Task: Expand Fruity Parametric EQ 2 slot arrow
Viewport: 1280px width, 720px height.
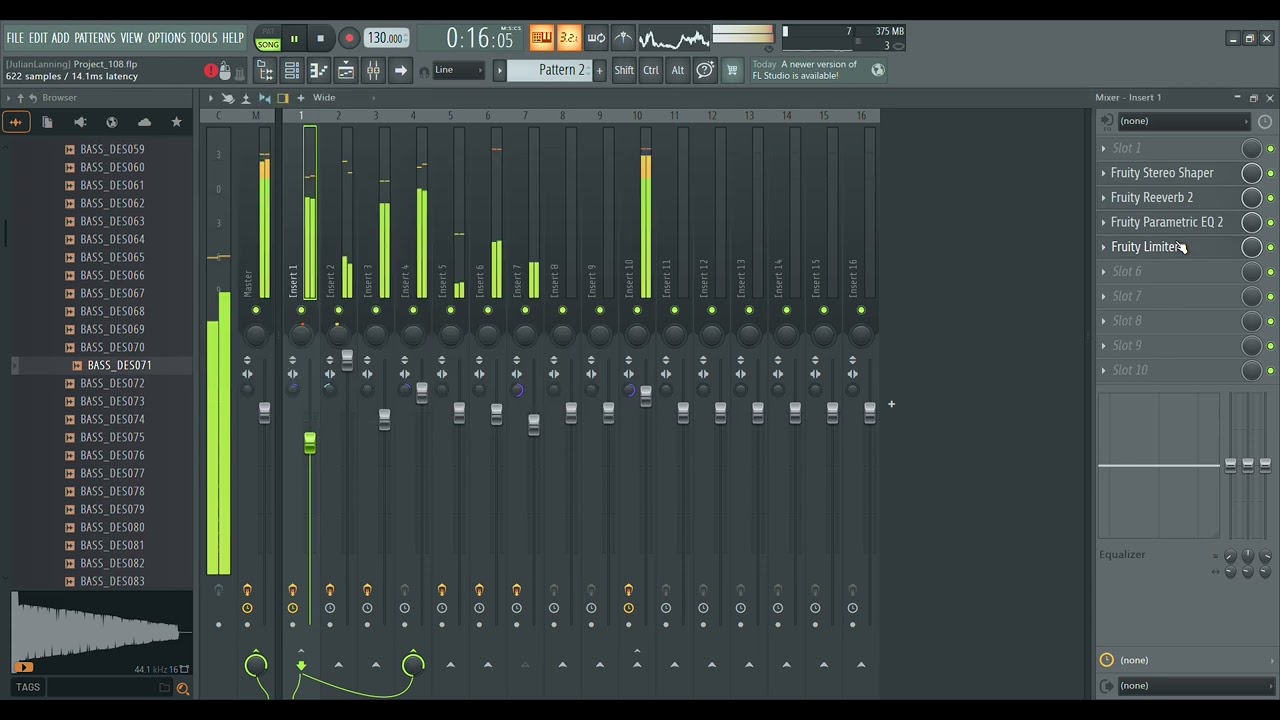Action: pyautogui.click(x=1104, y=222)
